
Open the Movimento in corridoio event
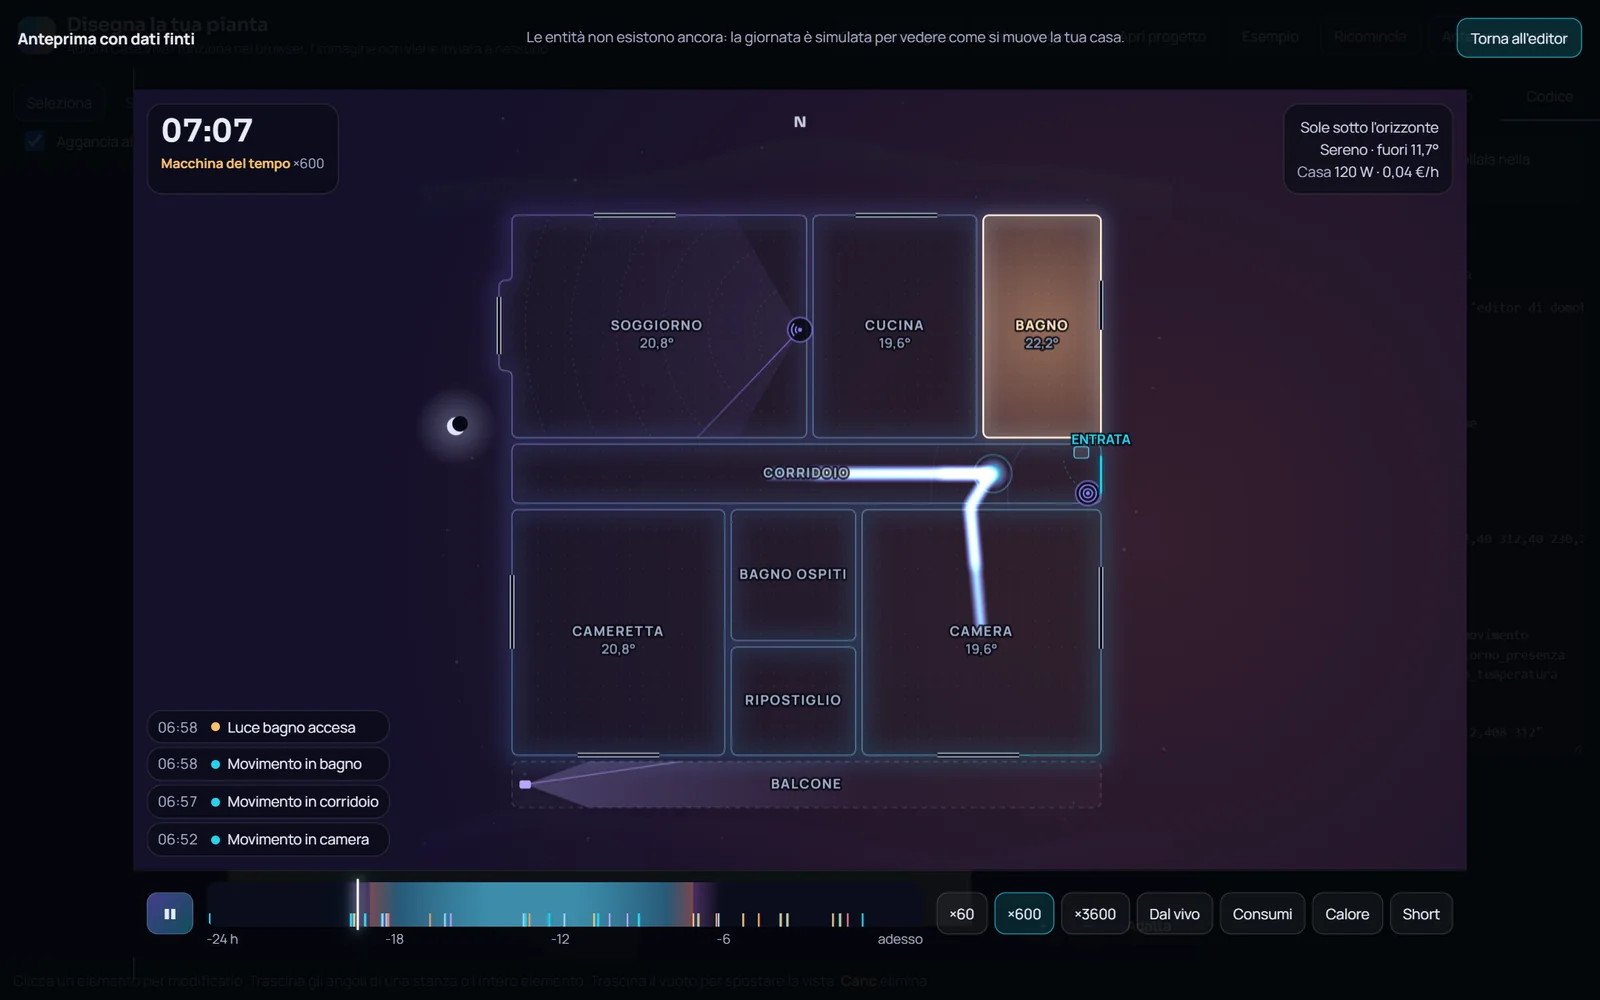tap(268, 802)
